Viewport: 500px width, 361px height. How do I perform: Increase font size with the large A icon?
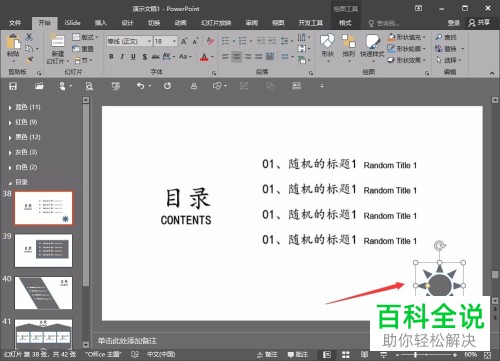click(184, 41)
